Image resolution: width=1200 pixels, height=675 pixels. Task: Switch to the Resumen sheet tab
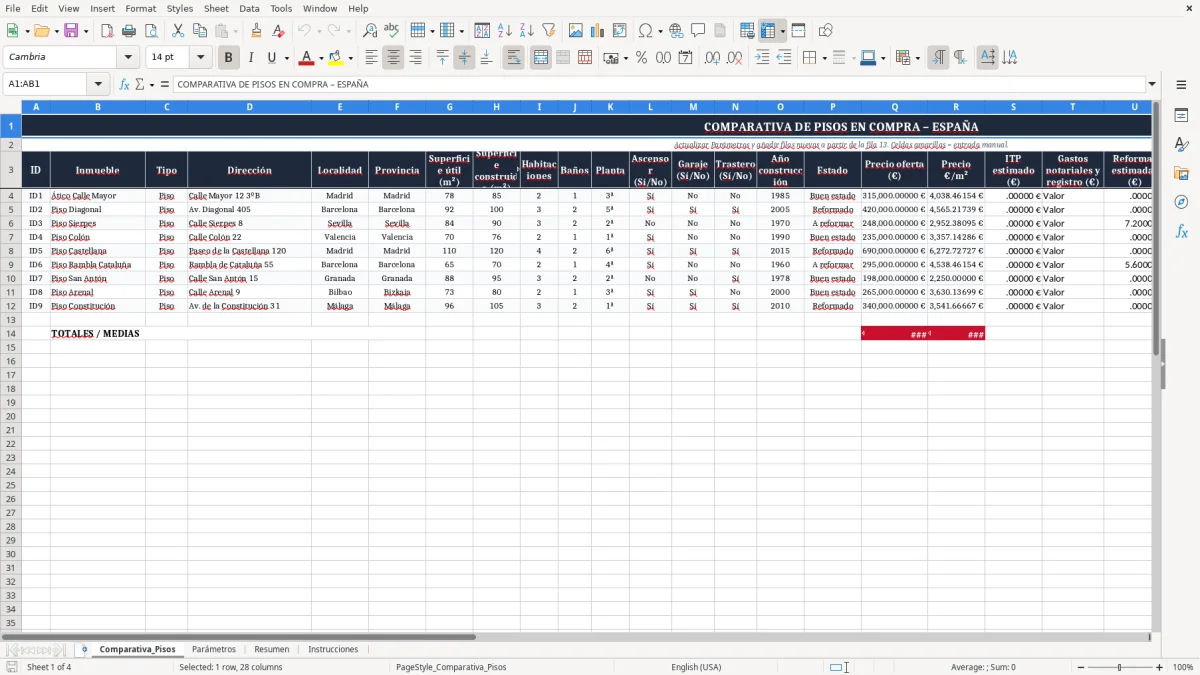(271, 649)
